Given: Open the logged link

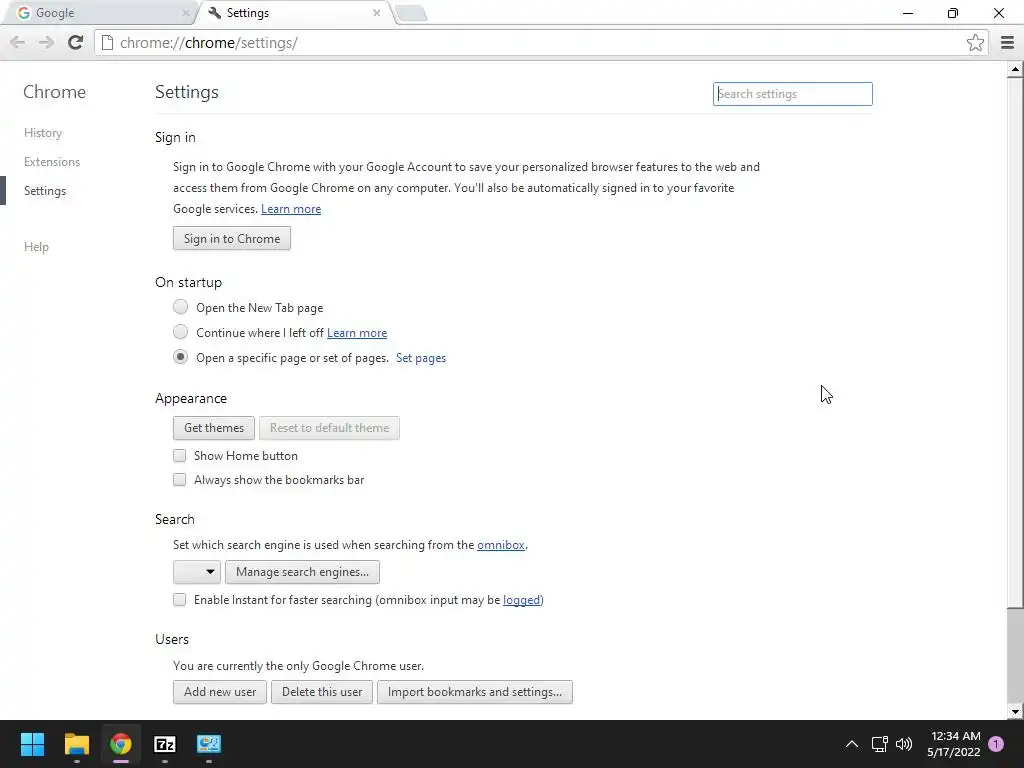Looking at the screenshot, I should (x=522, y=600).
